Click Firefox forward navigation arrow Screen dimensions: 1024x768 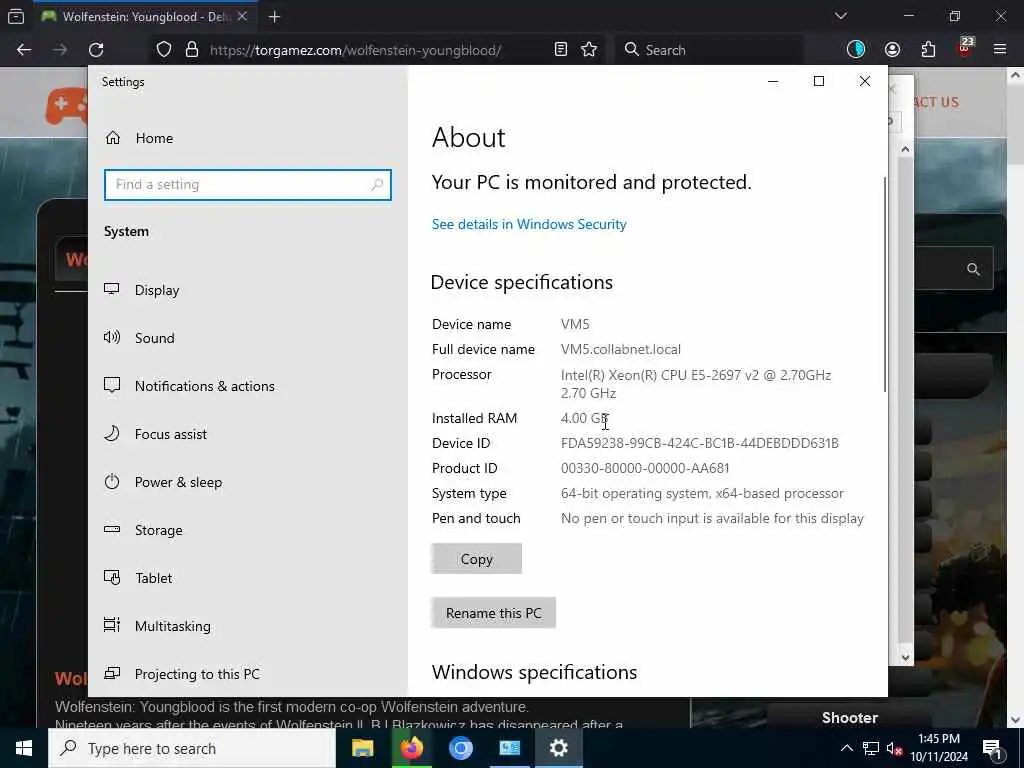tap(60, 50)
